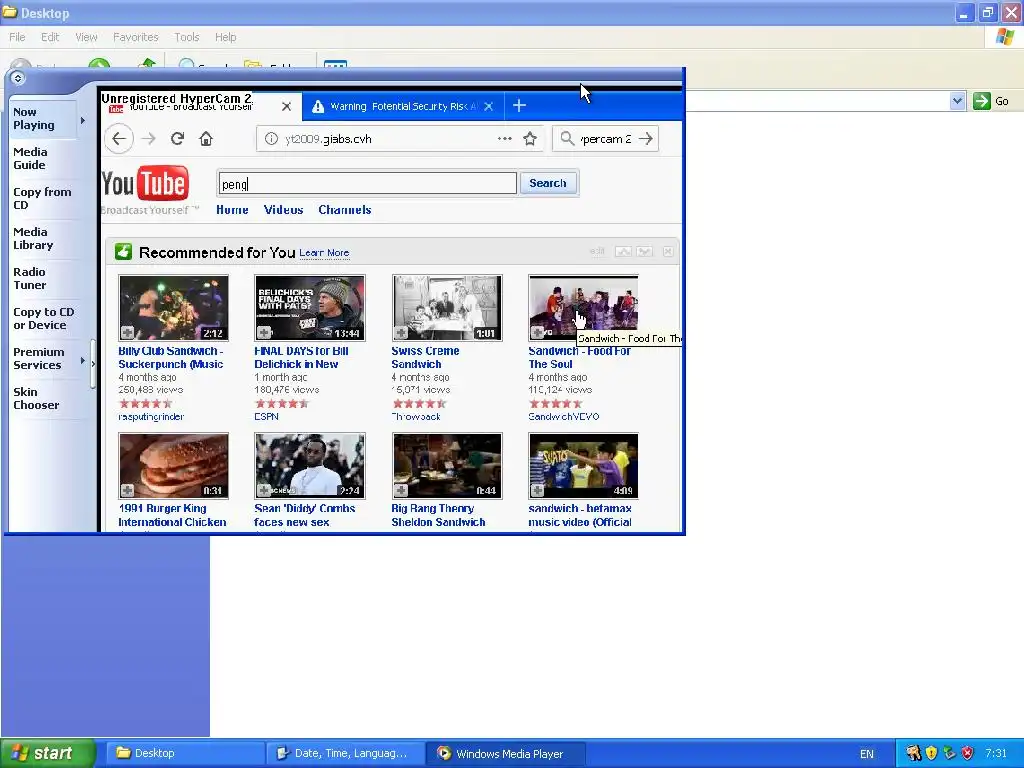Open Help menu in Desktop window
Screen dimensions: 1024x768
(x=226, y=37)
